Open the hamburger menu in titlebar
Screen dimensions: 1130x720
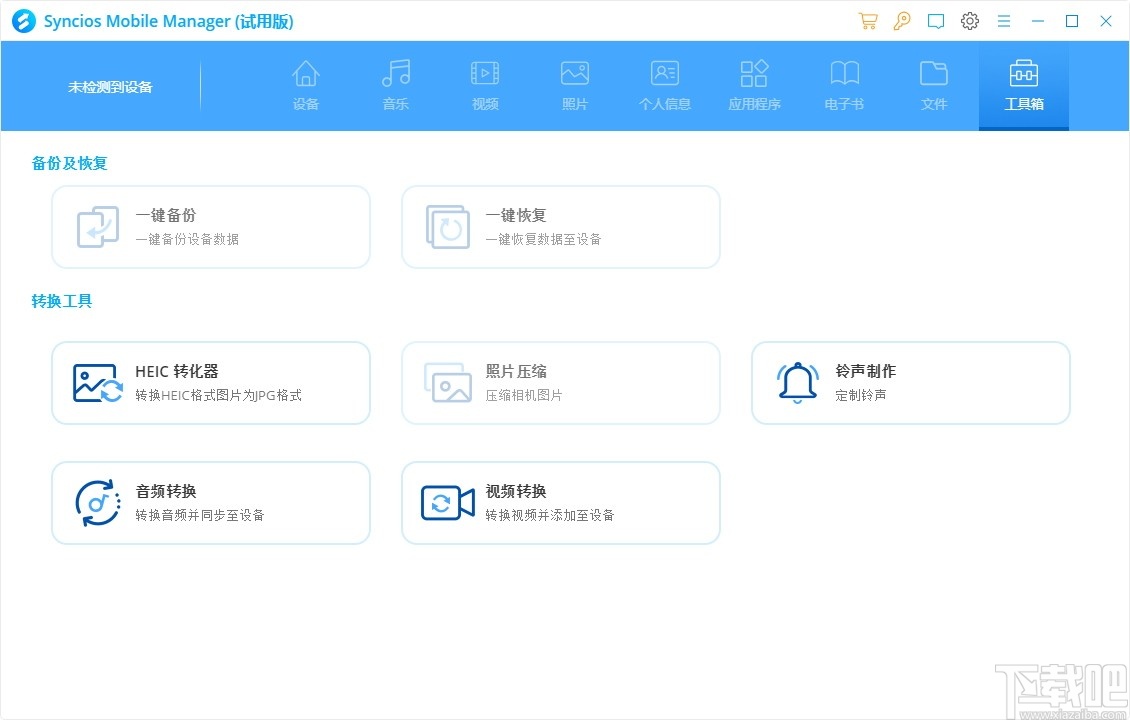coord(1003,20)
